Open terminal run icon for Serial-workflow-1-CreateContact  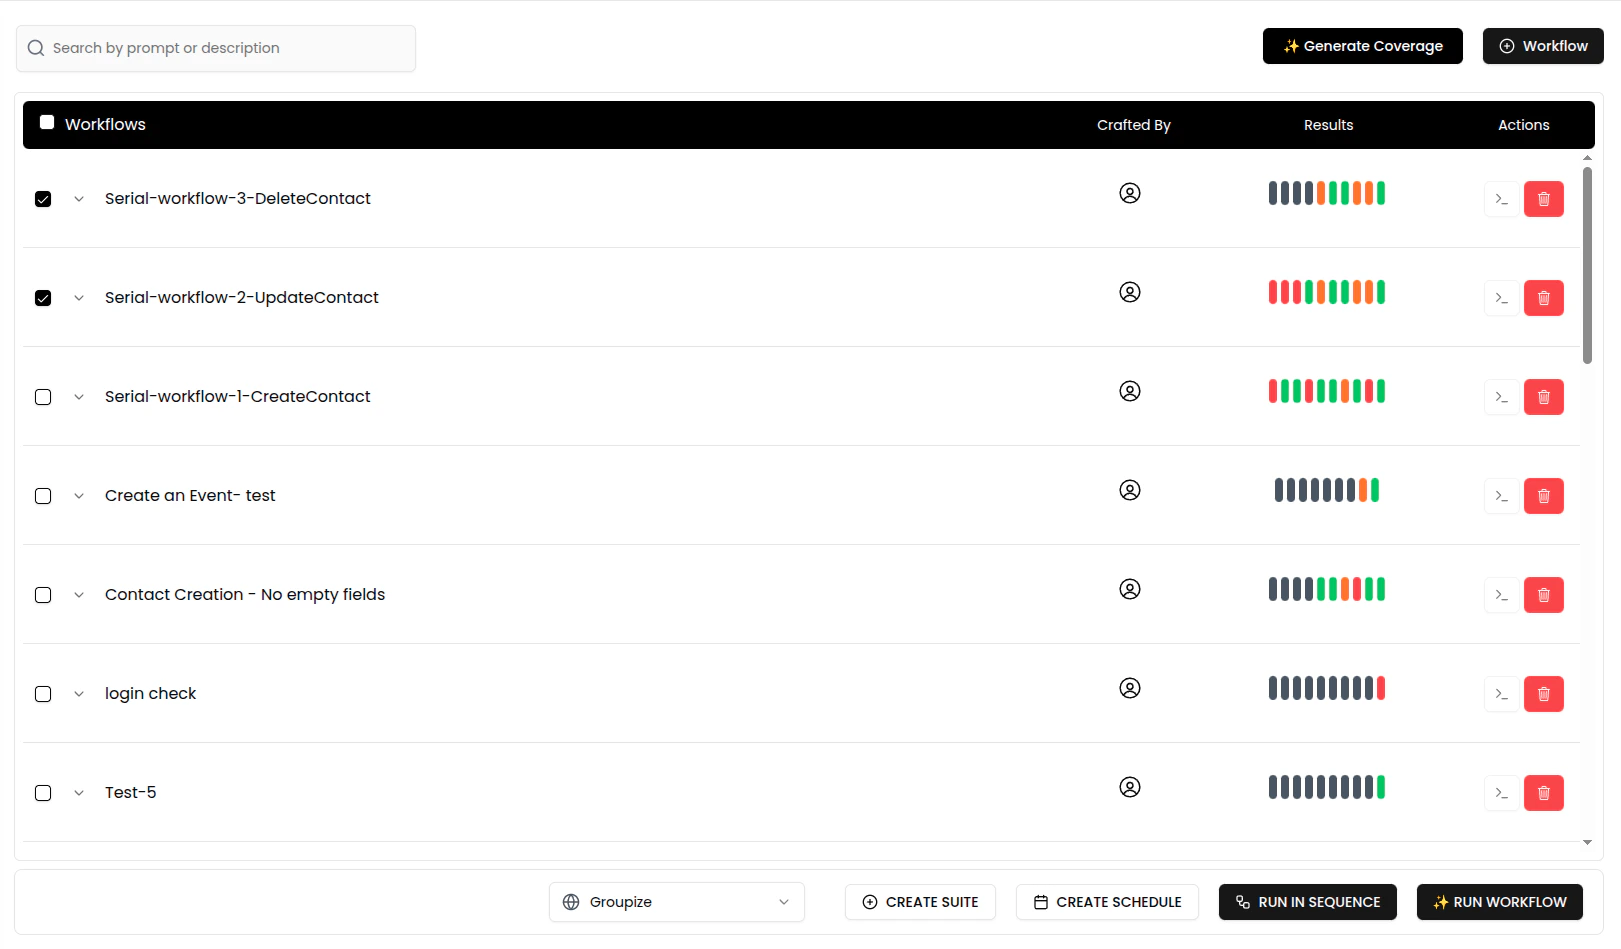pyautogui.click(x=1500, y=396)
